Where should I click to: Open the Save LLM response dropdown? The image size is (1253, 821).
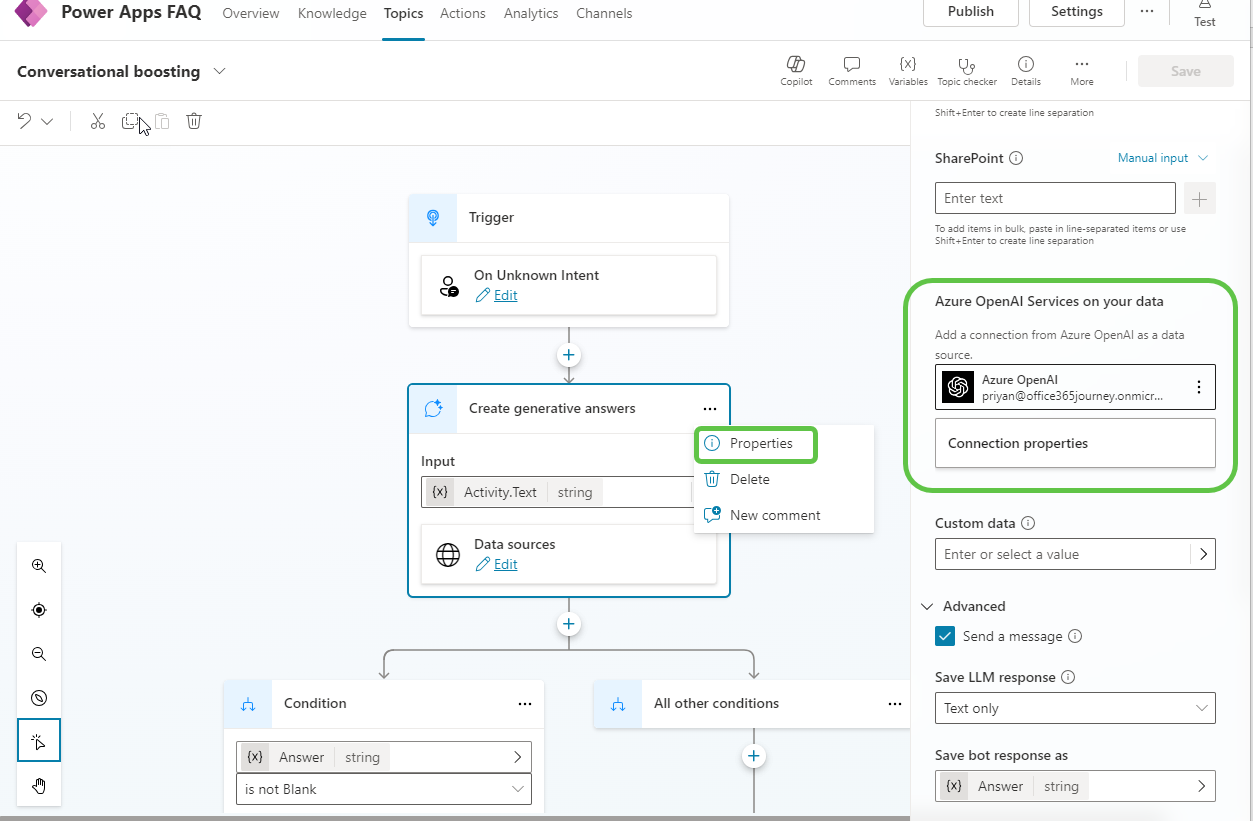(x=1074, y=708)
